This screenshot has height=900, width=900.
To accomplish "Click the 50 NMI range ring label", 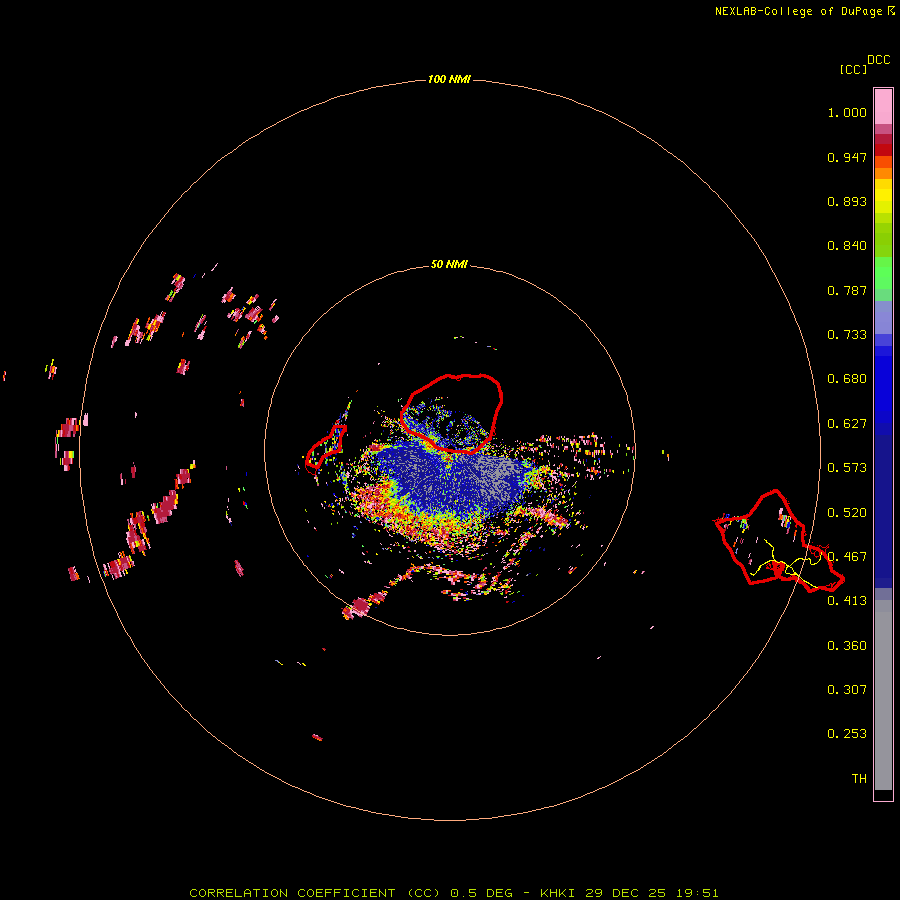I will click(449, 264).
